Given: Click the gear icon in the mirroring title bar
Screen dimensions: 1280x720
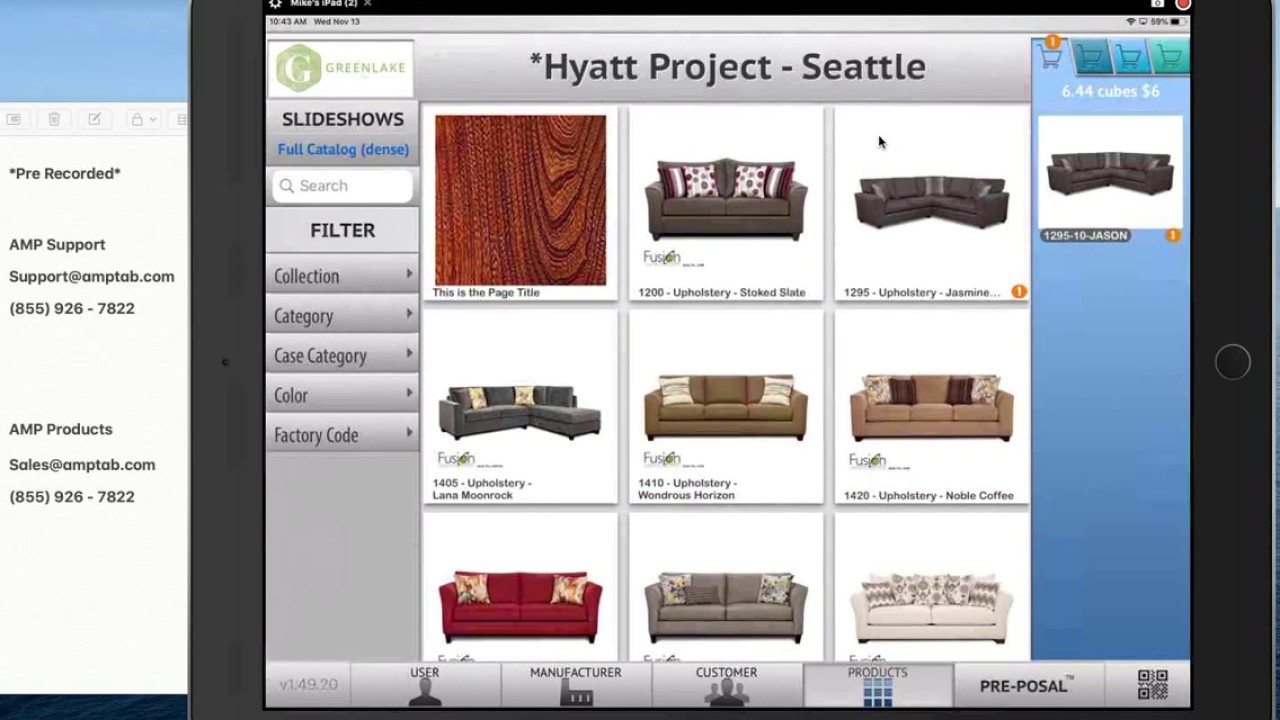Looking at the screenshot, I should point(275,4).
